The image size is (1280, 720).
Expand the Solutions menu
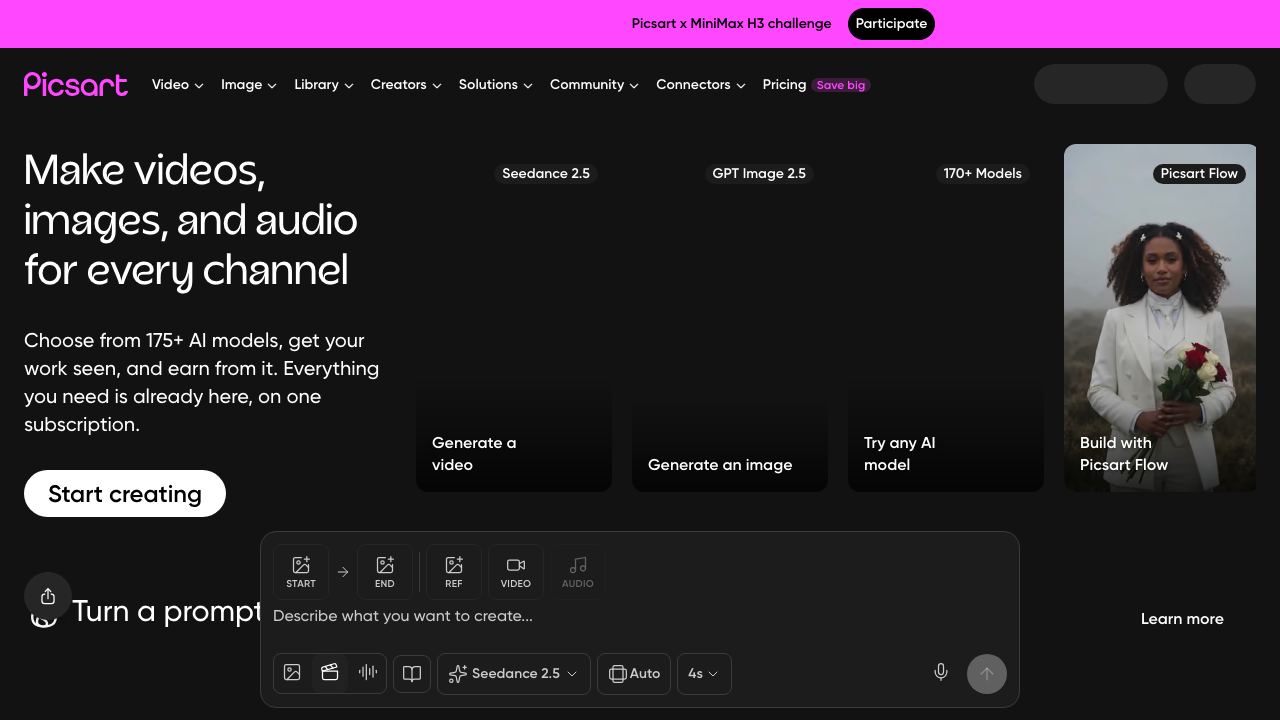[x=496, y=85]
